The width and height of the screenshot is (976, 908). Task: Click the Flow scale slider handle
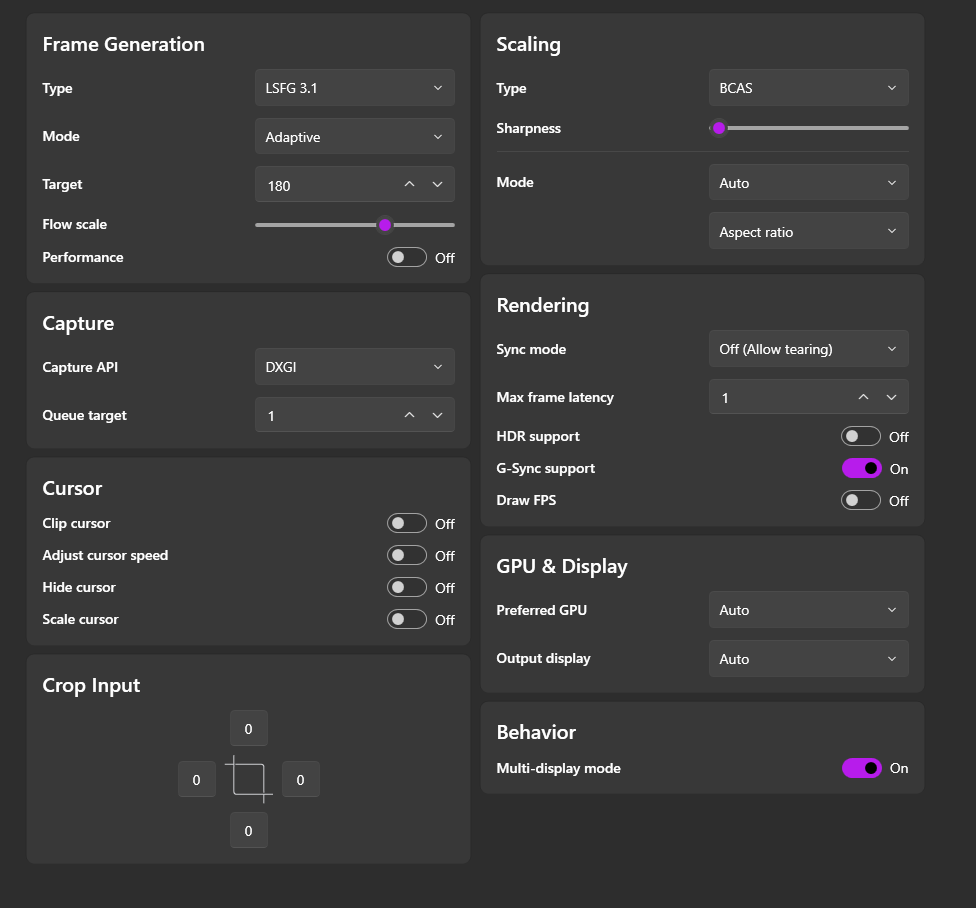385,225
